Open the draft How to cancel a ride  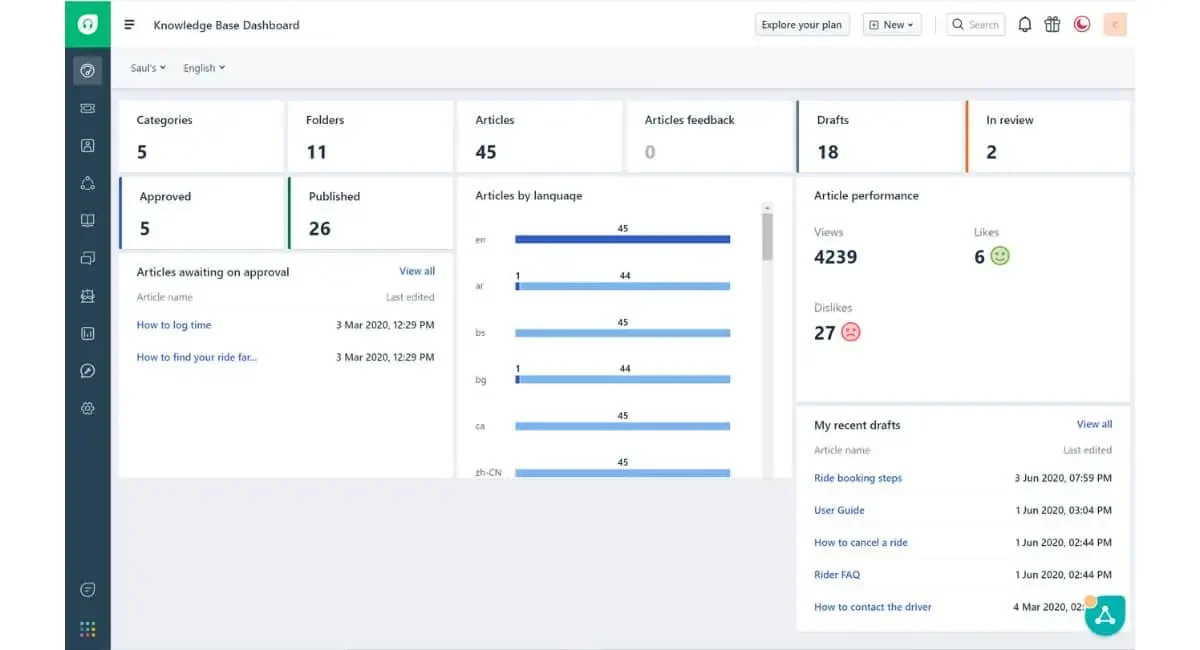[x=861, y=542]
